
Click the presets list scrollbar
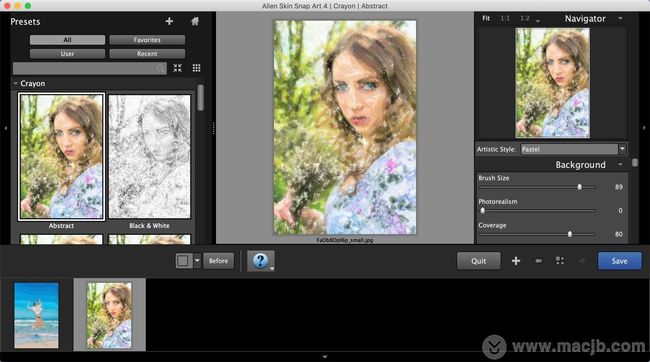[x=201, y=98]
